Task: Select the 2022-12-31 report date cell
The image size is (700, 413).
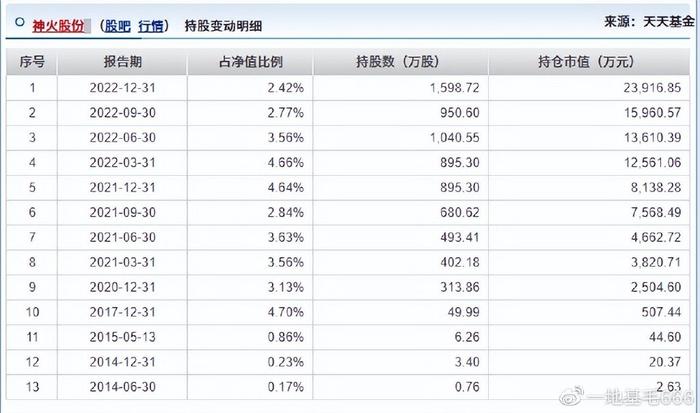Action: coord(122,88)
